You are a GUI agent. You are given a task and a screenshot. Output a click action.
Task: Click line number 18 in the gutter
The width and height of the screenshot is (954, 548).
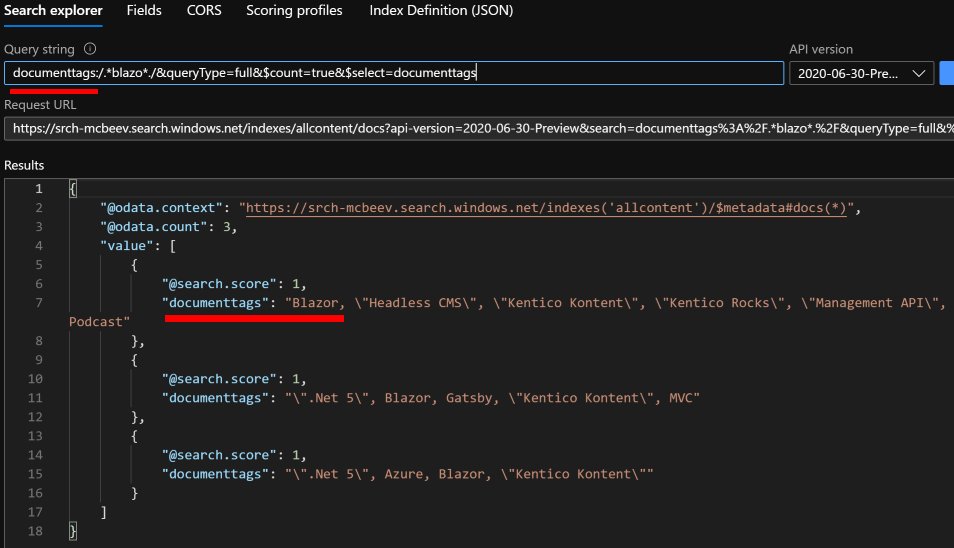35,531
